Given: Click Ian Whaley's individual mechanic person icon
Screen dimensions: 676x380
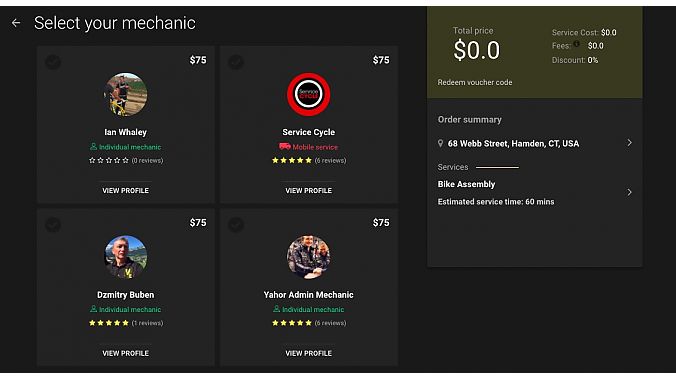Looking at the screenshot, I should pyautogui.click(x=93, y=147).
